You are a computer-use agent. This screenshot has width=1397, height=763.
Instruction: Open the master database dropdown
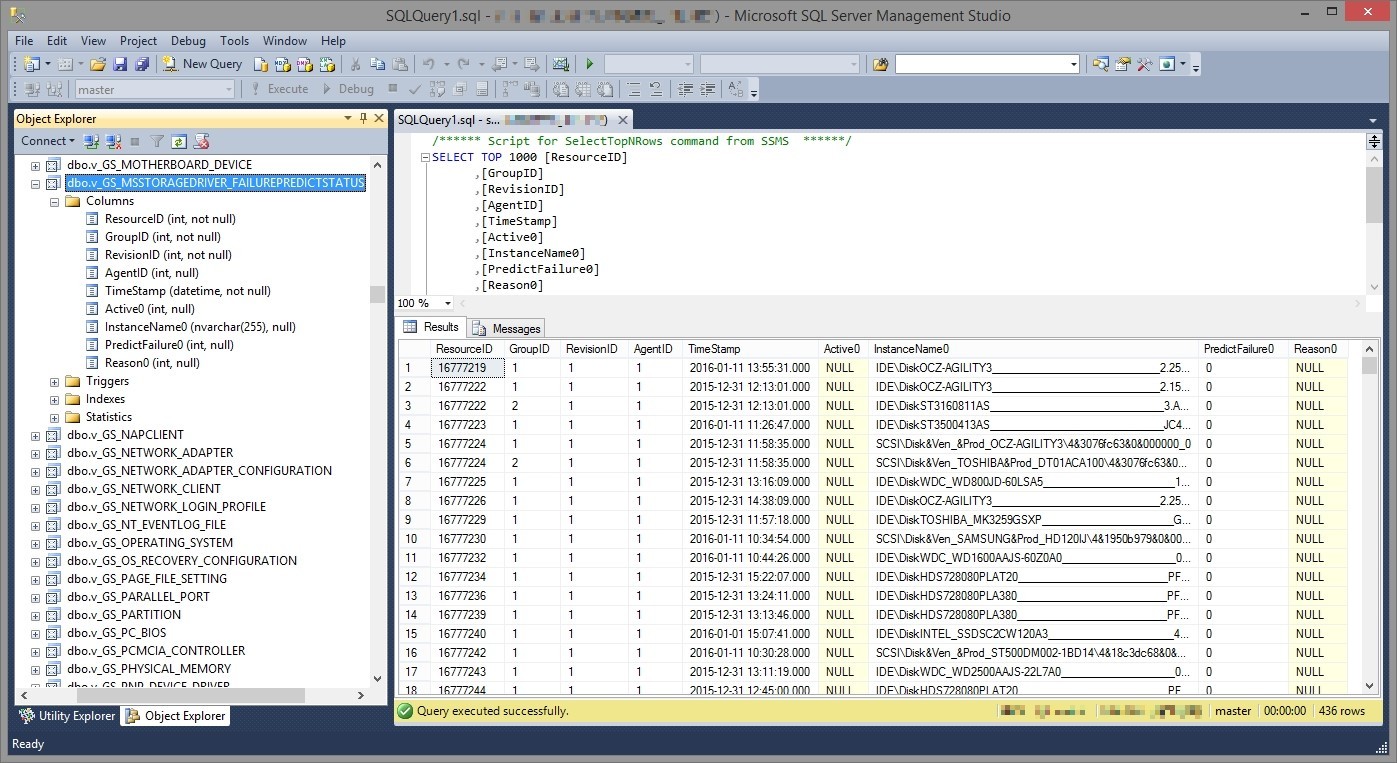(x=228, y=89)
